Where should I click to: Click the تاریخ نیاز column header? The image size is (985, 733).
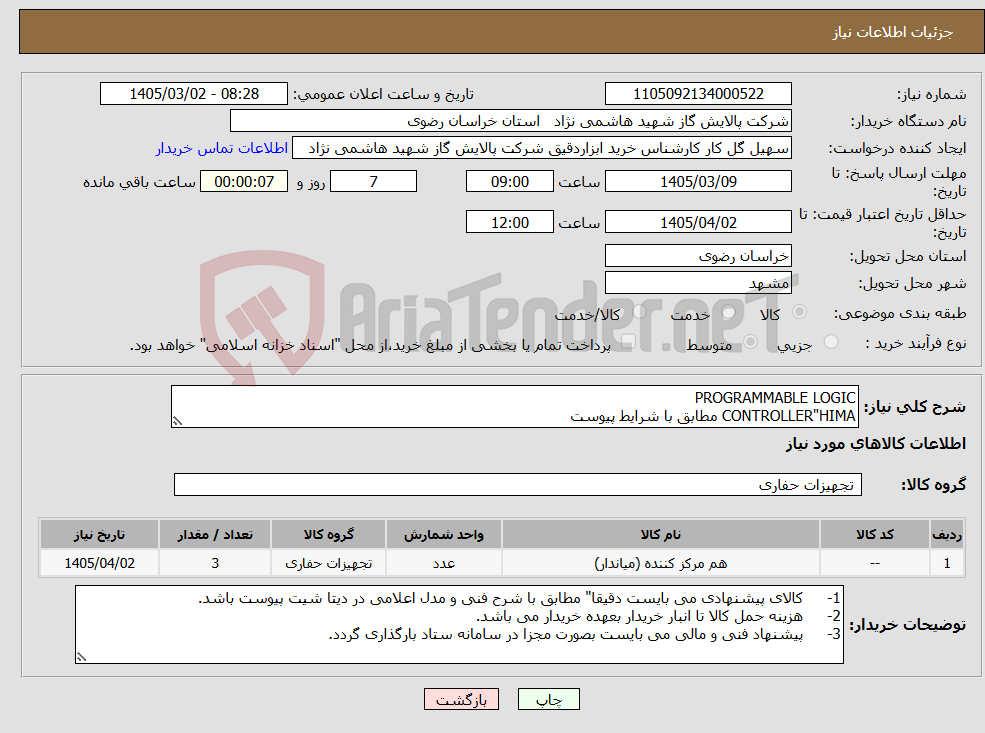coord(99,535)
